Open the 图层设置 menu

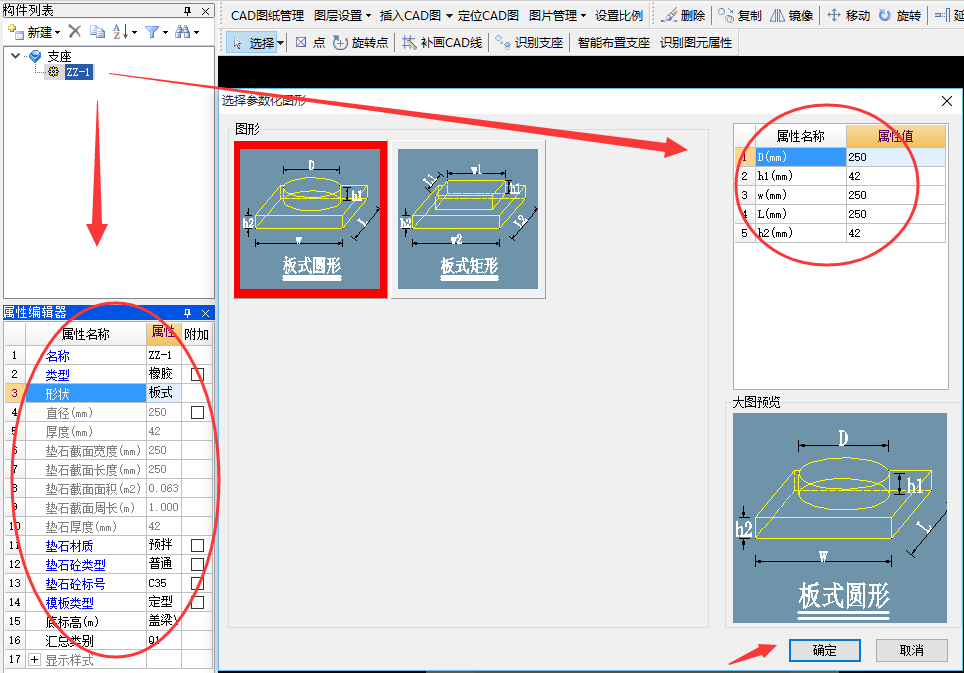tap(342, 16)
